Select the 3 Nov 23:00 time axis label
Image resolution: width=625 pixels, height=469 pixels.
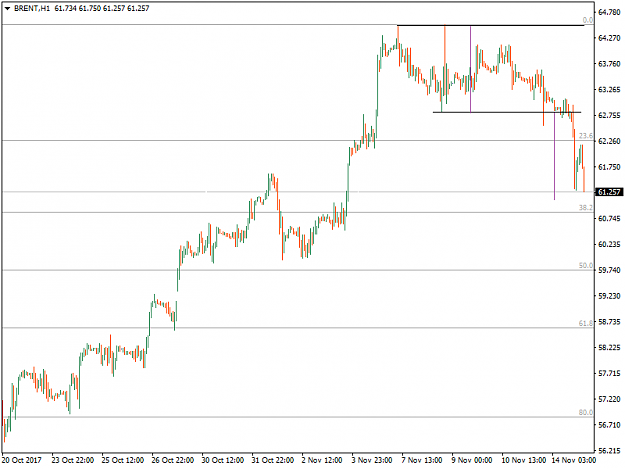372,460
